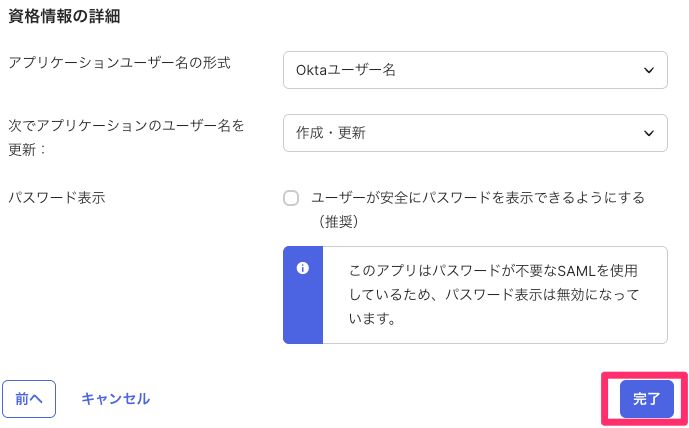Go back with the 前へ button

(29, 398)
